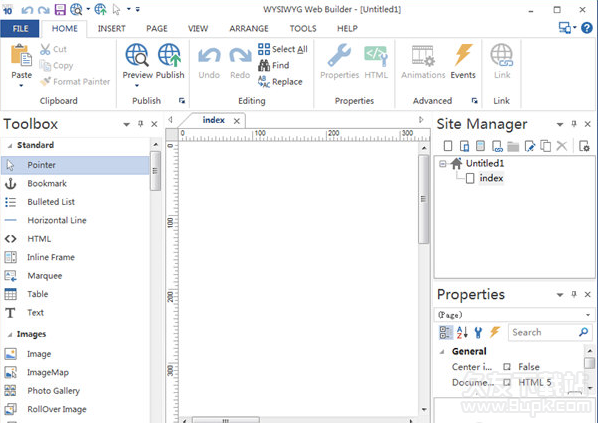Click the Paste clipboard icon
This screenshot has height=423, width=598.
21,56
